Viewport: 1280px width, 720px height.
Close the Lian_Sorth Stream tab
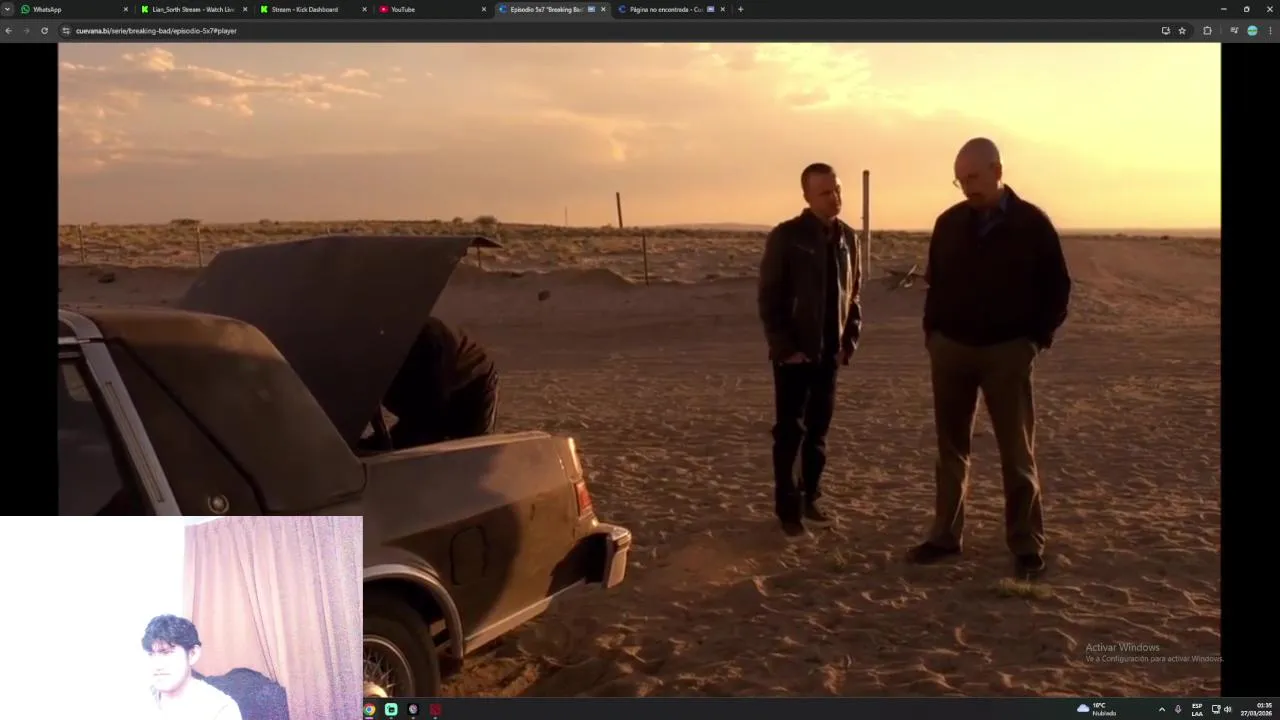pos(245,9)
